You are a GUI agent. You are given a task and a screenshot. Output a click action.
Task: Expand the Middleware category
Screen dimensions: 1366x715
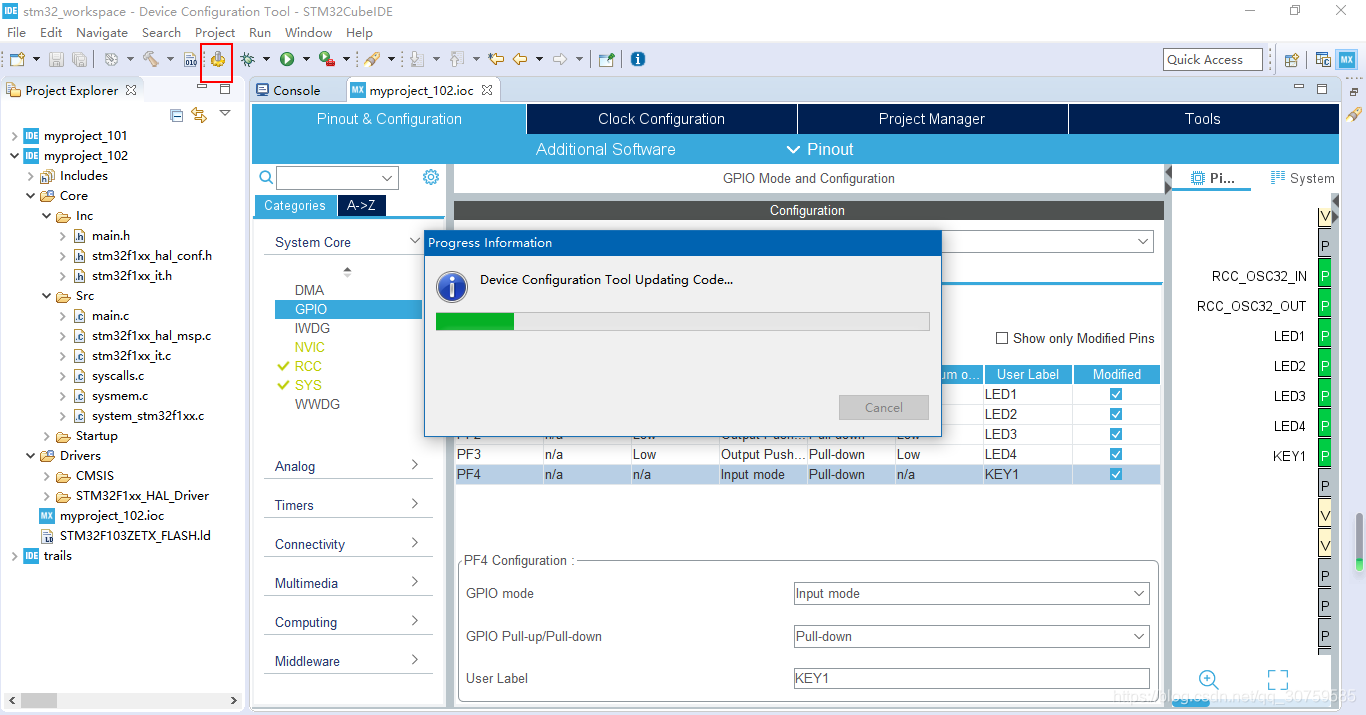415,660
